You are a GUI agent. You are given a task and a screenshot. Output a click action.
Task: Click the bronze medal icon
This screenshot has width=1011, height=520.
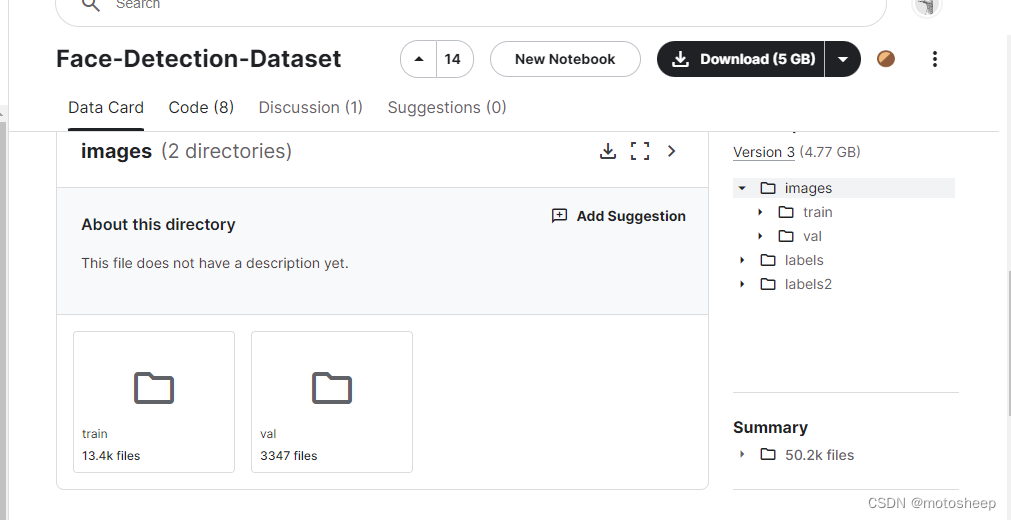click(x=886, y=59)
